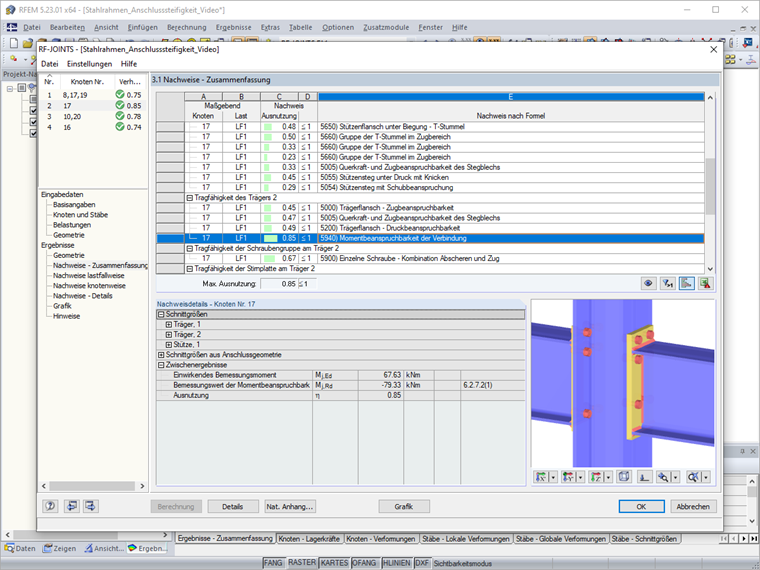Click the Max. Ausnutzung value field
Viewport: 760px width, 570px height.
(x=279, y=284)
